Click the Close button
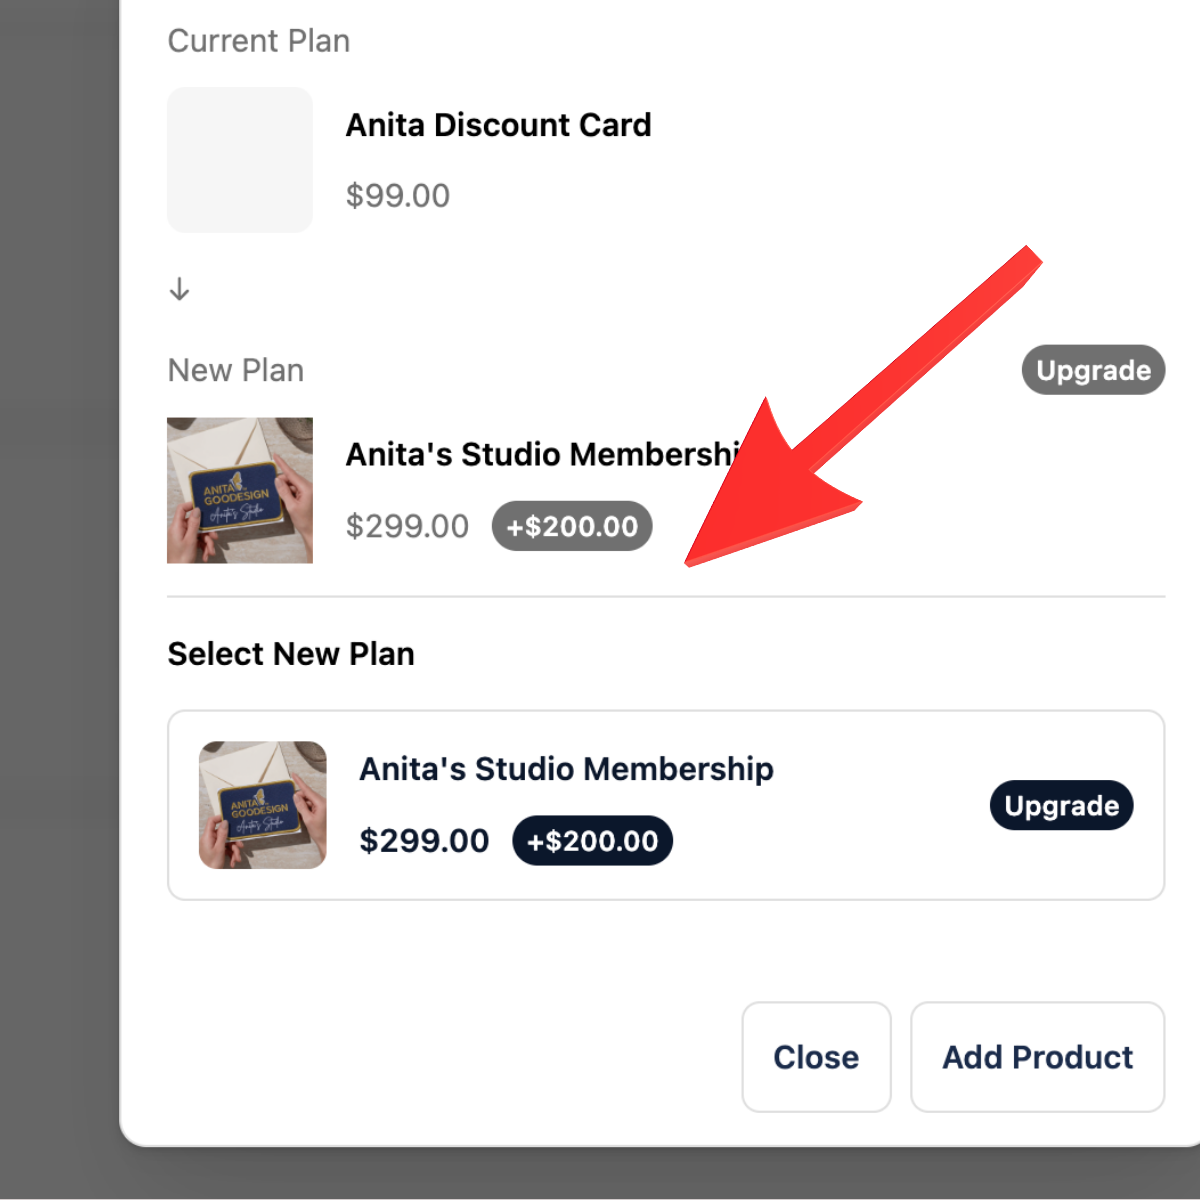Viewport: 1200px width, 1200px height. click(x=816, y=1057)
